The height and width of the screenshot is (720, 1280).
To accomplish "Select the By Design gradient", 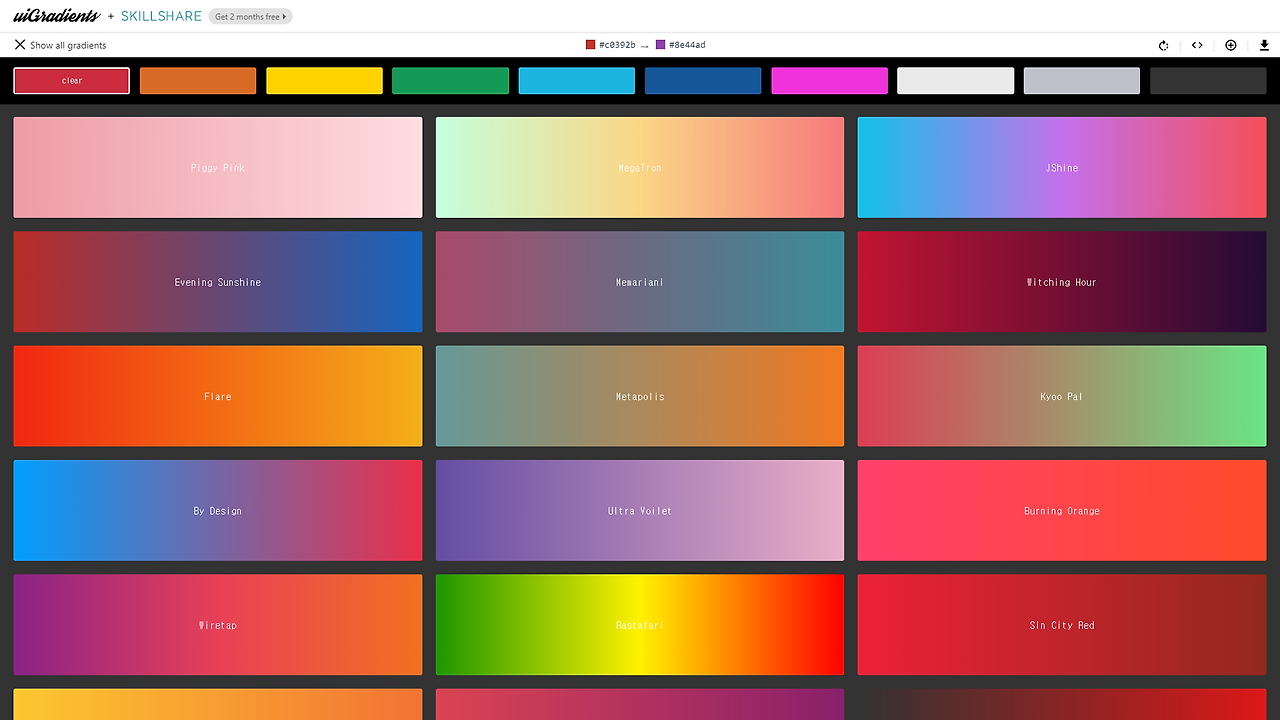I will (218, 510).
